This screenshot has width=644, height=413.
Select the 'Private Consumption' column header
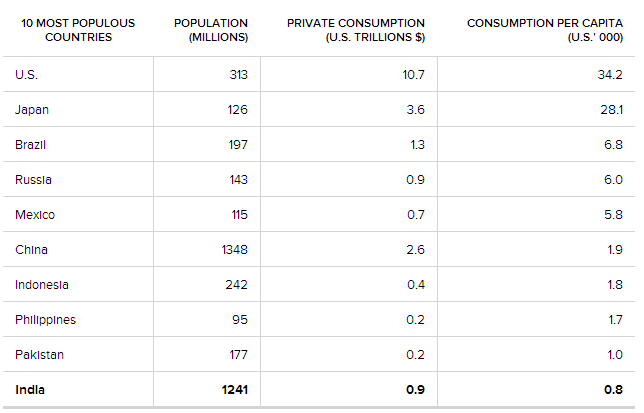(x=355, y=30)
